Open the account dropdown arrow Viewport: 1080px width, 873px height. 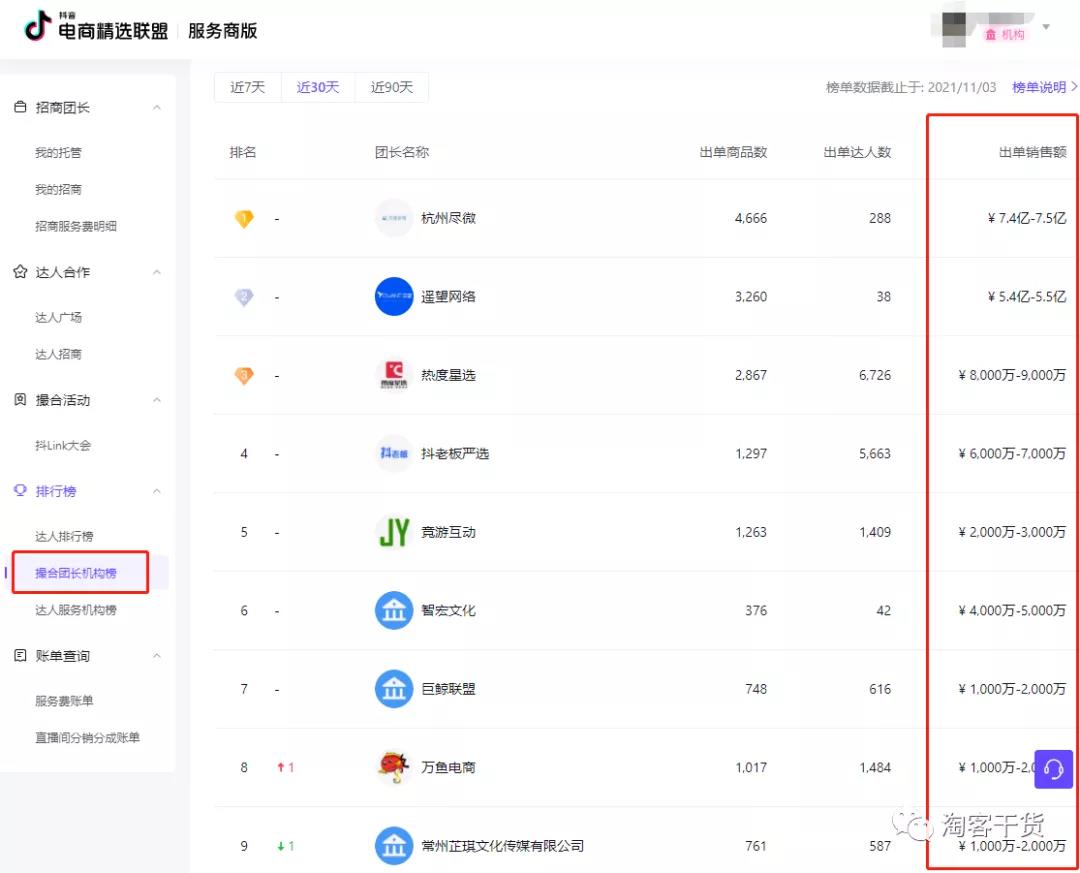[1046, 27]
